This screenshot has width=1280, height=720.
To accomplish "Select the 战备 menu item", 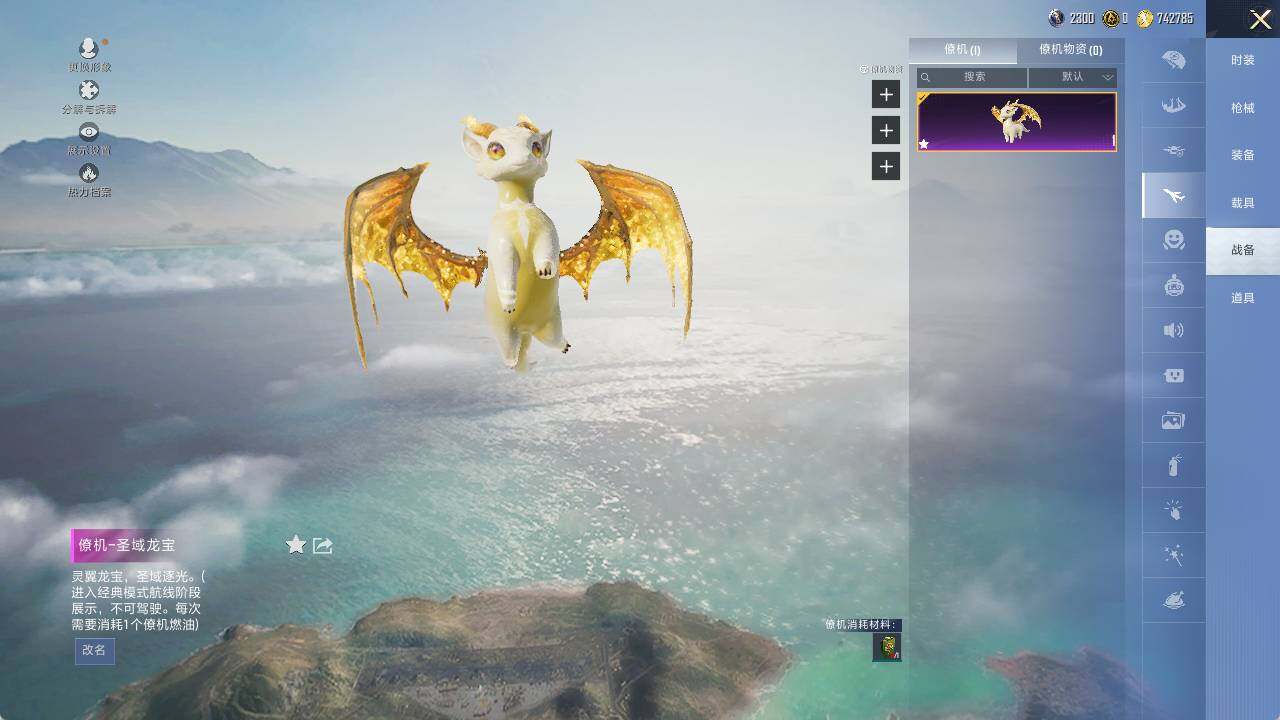I will pos(1243,250).
